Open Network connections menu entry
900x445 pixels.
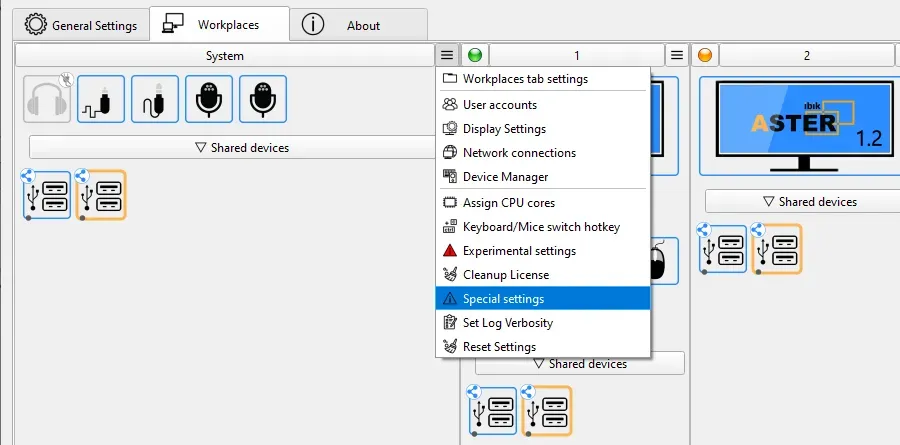tap(543, 153)
